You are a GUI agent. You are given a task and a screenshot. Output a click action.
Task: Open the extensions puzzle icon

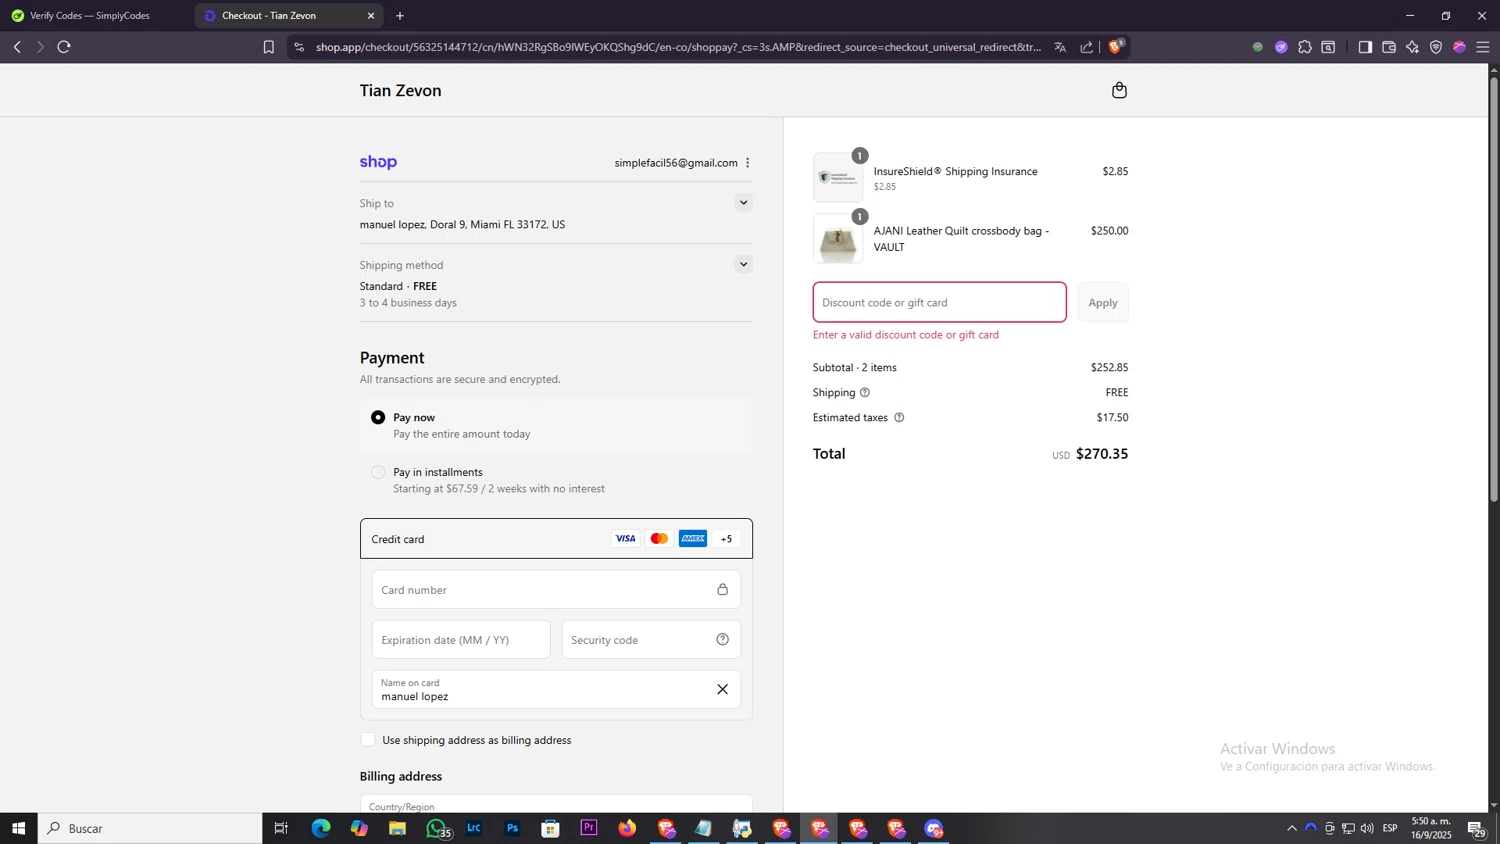pyautogui.click(x=1305, y=47)
